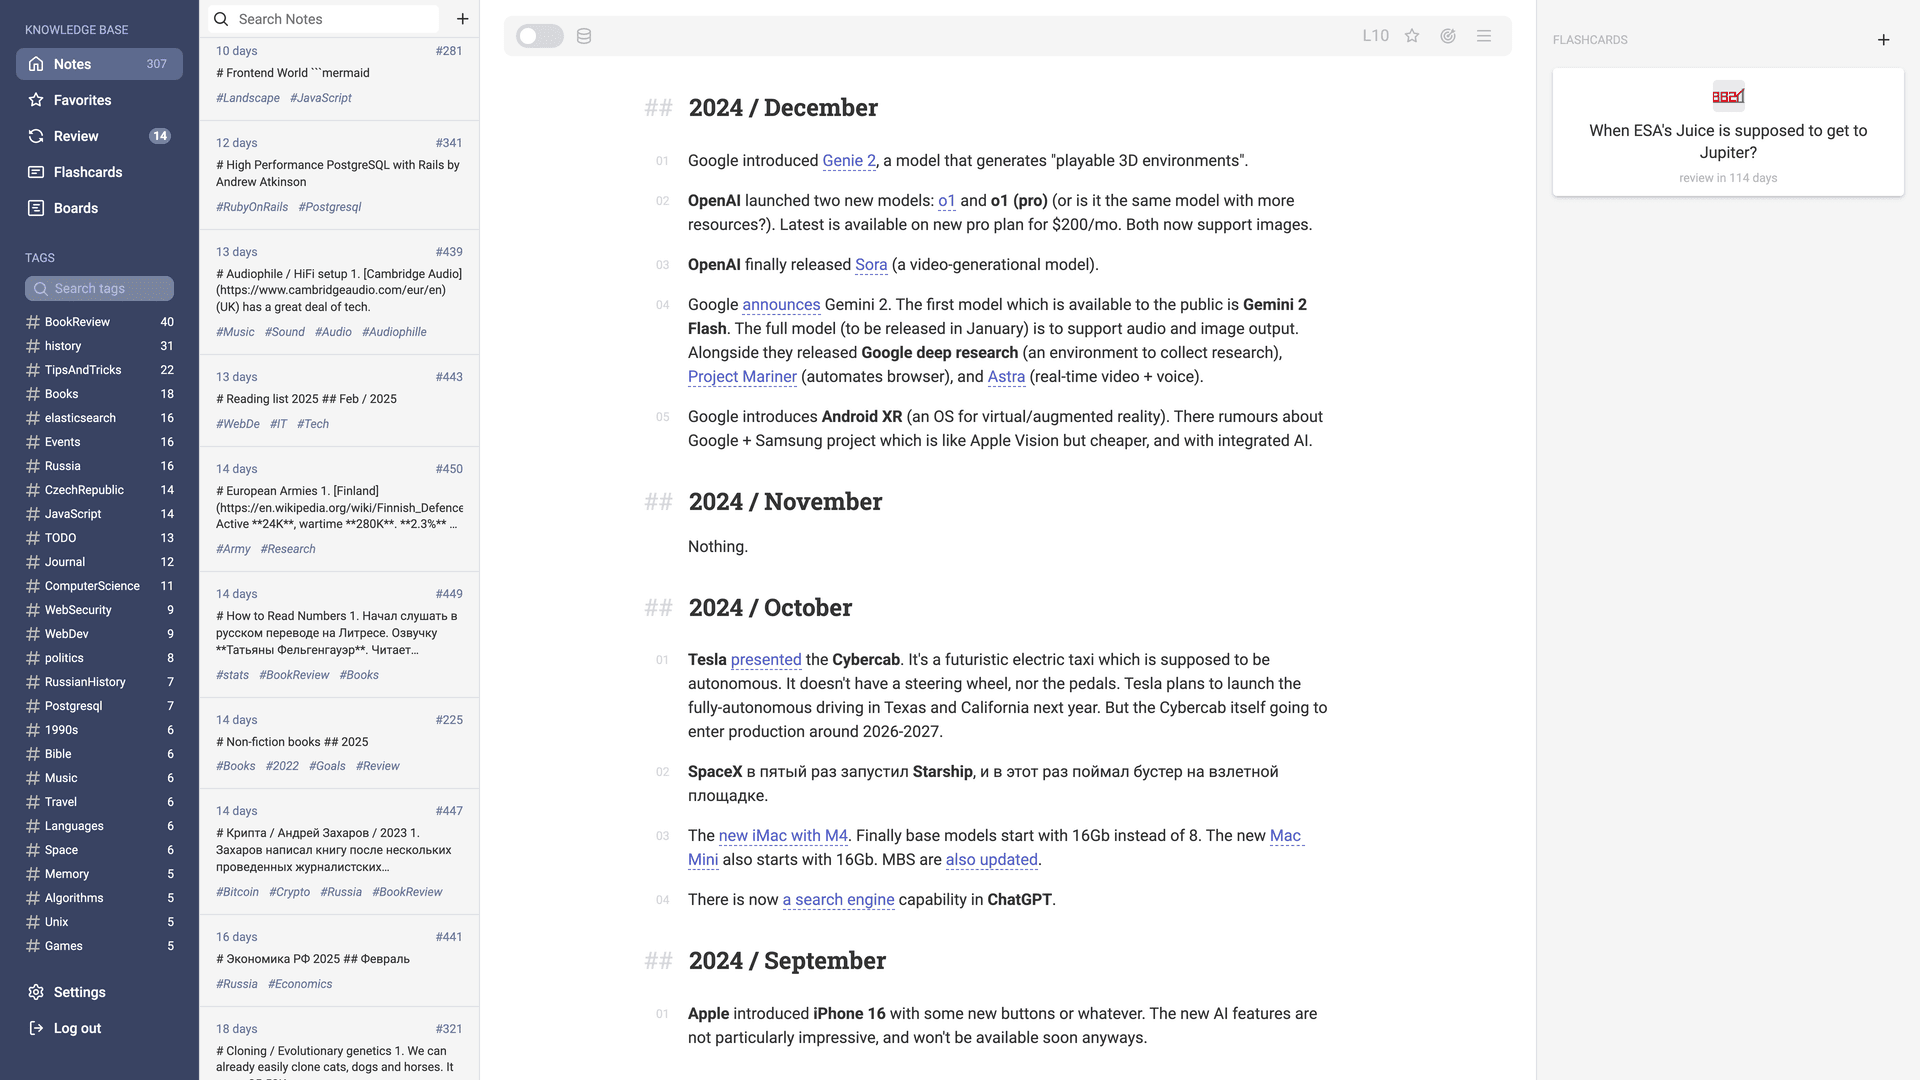Click the #Audiophille tag on note #439
The width and height of the screenshot is (1920, 1080).
pyautogui.click(x=394, y=332)
